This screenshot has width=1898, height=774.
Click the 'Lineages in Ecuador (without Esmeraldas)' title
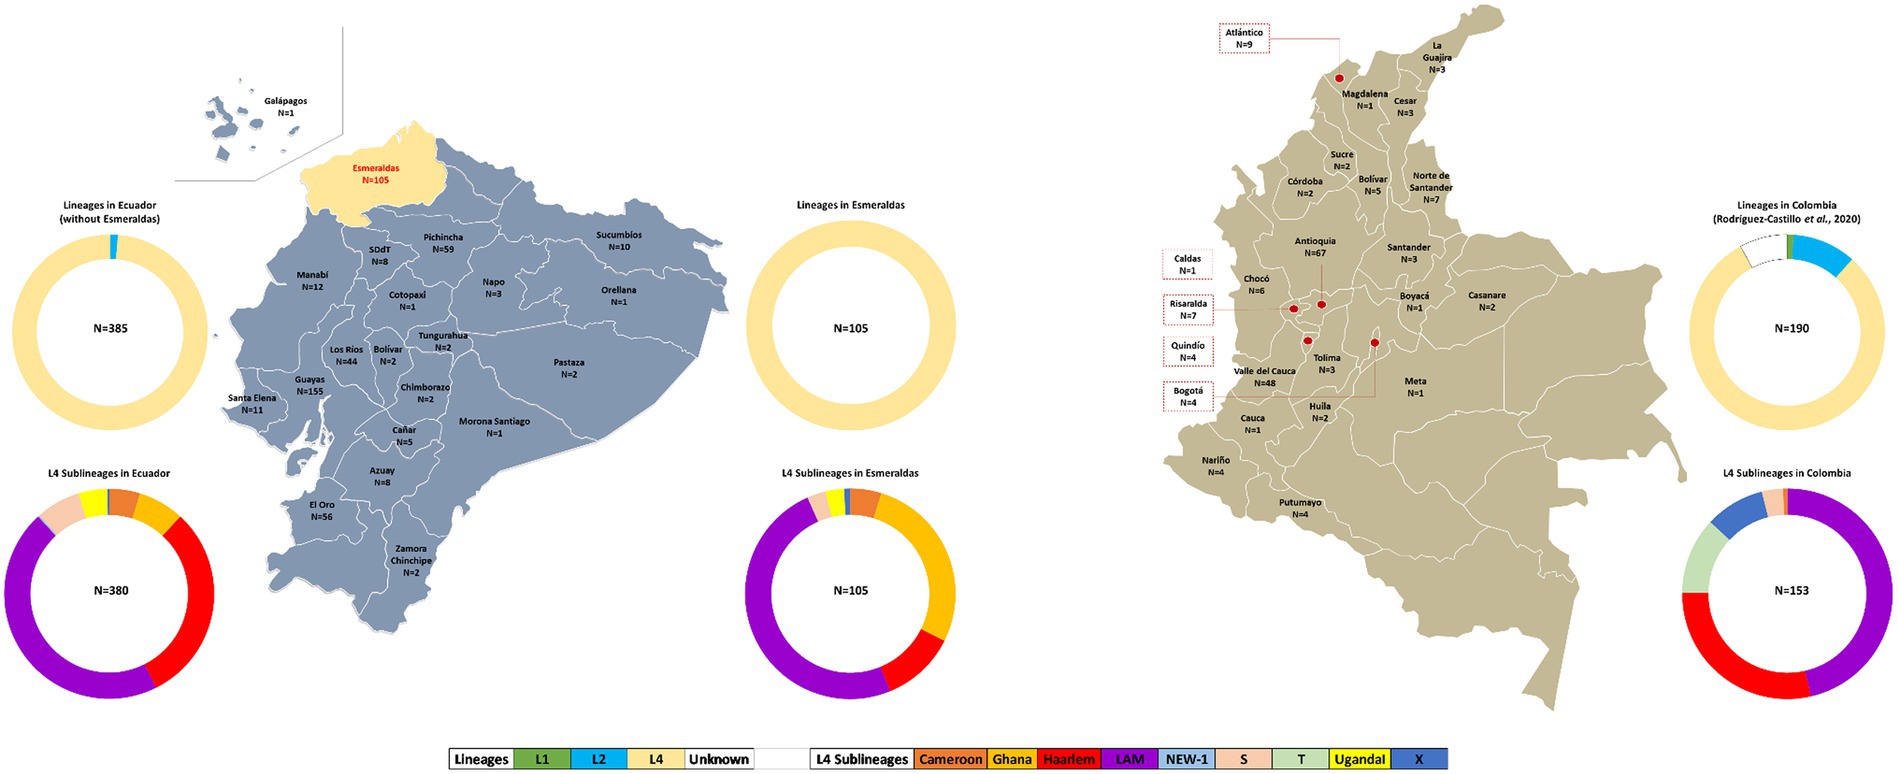(x=110, y=211)
